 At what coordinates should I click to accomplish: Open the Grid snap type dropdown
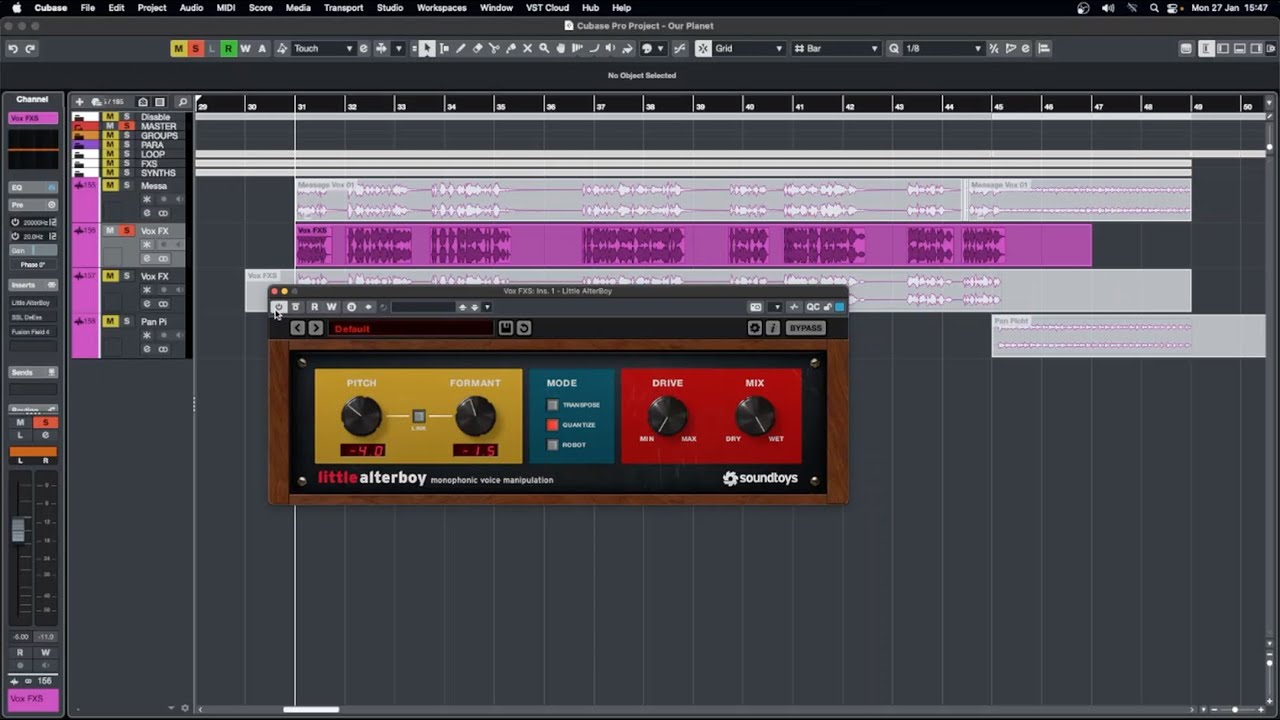pos(748,48)
